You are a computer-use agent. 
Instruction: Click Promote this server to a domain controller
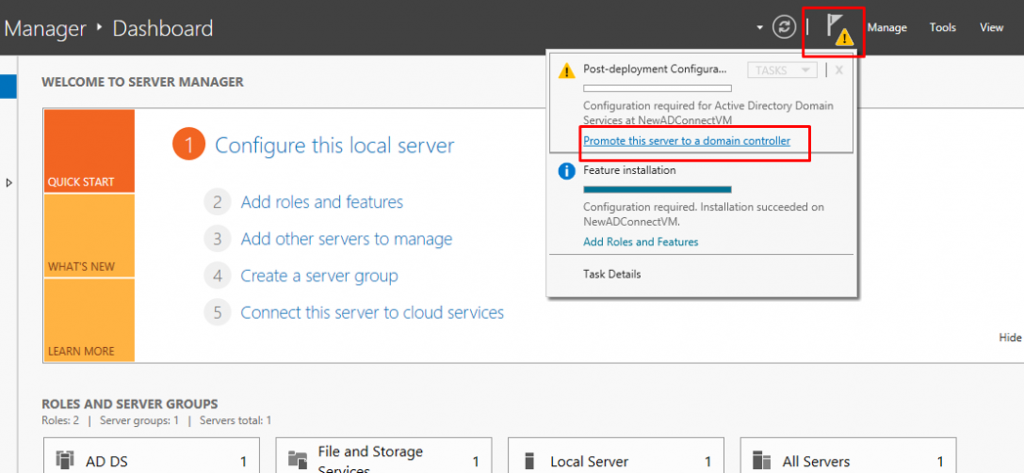686,141
